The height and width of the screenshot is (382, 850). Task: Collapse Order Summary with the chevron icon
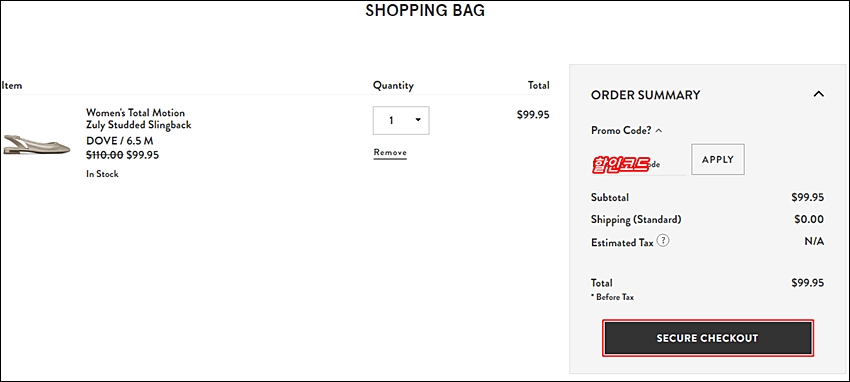tap(819, 94)
